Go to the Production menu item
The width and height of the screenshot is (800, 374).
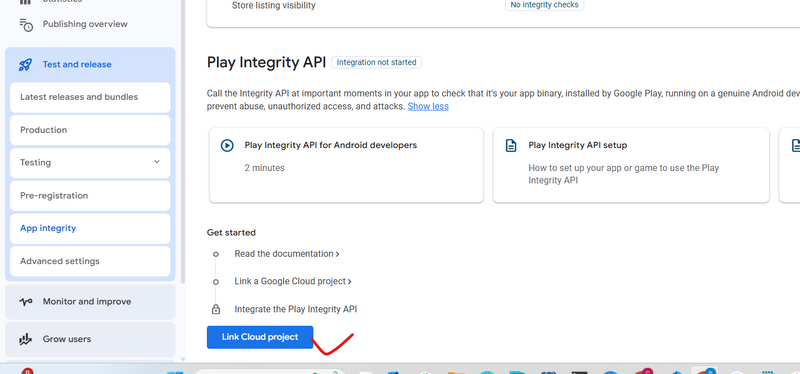tap(90, 130)
